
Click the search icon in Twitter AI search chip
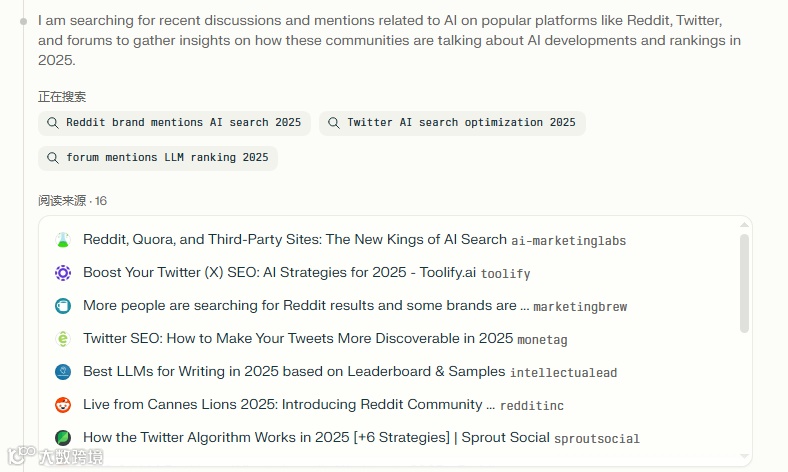coord(334,123)
